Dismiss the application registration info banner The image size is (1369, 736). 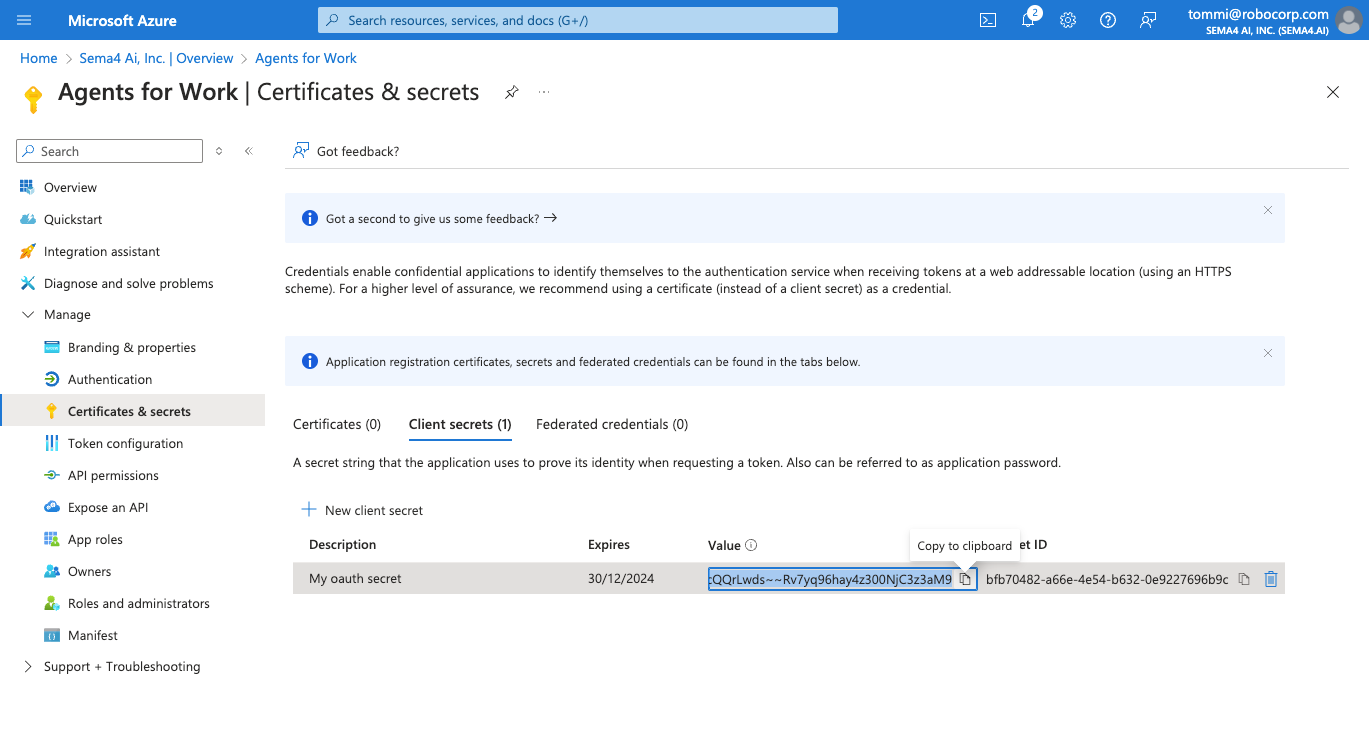click(x=1268, y=353)
